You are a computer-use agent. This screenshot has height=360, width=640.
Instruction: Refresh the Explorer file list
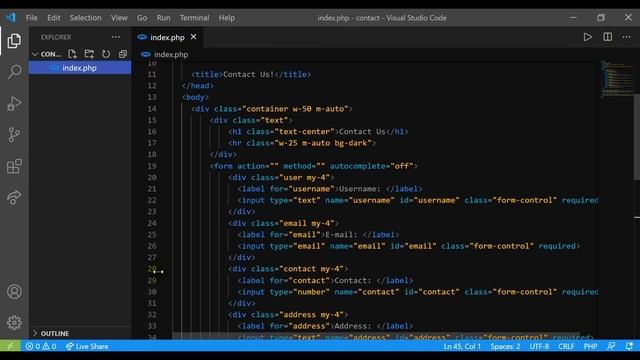point(106,54)
